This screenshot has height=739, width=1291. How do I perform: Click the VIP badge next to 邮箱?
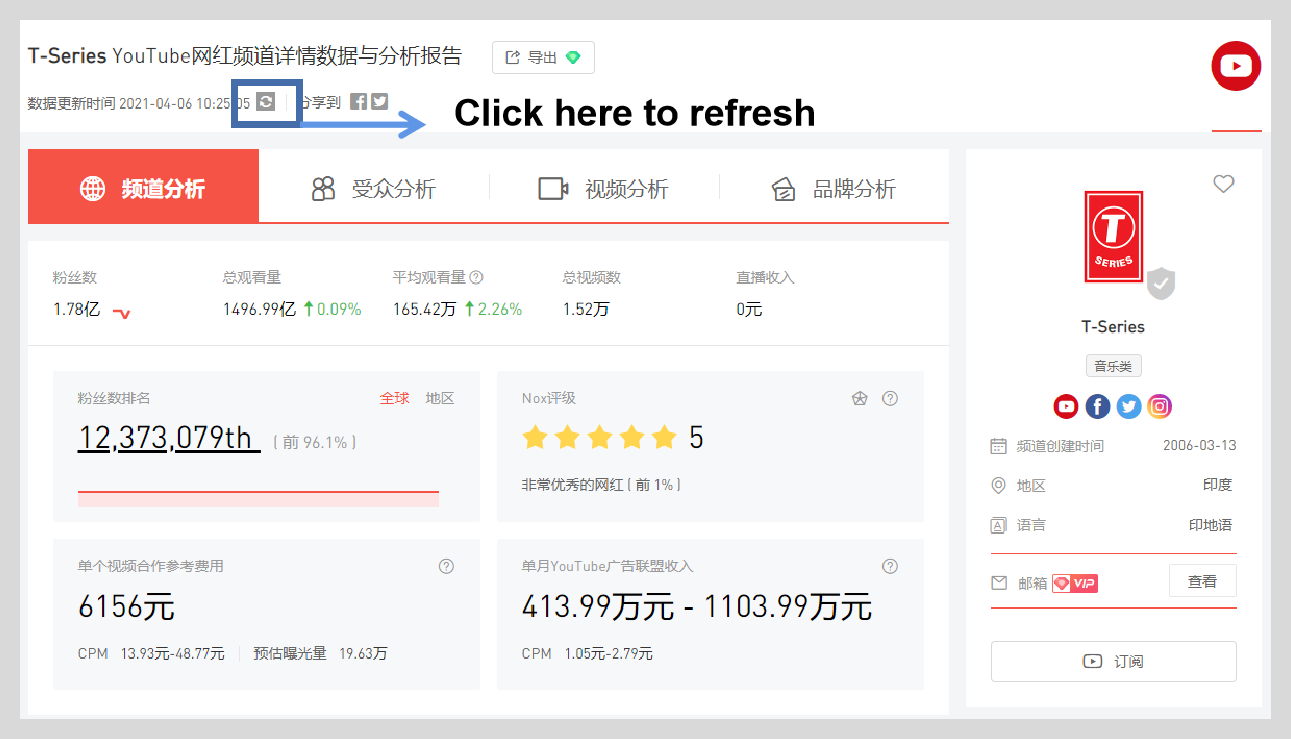coord(1075,583)
